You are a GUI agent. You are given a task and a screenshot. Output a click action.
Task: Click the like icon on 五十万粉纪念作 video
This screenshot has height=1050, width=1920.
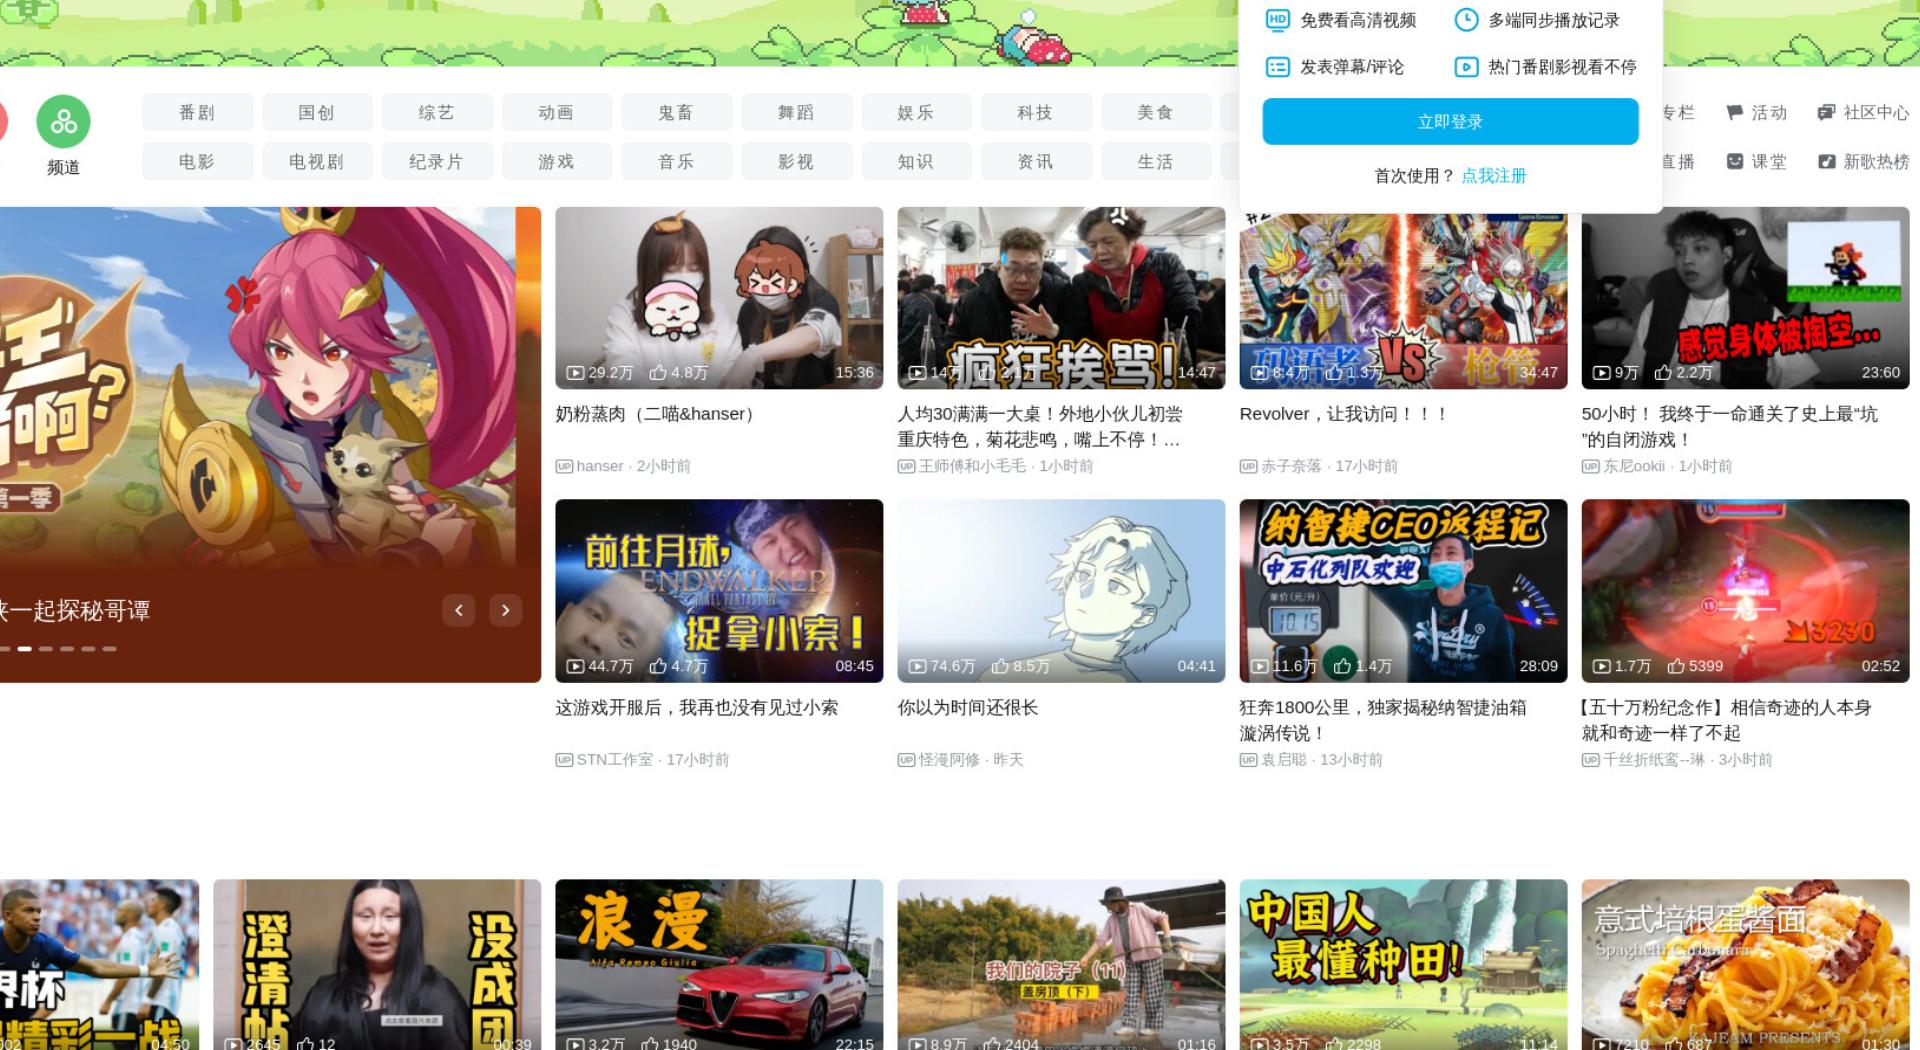(1676, 666)
